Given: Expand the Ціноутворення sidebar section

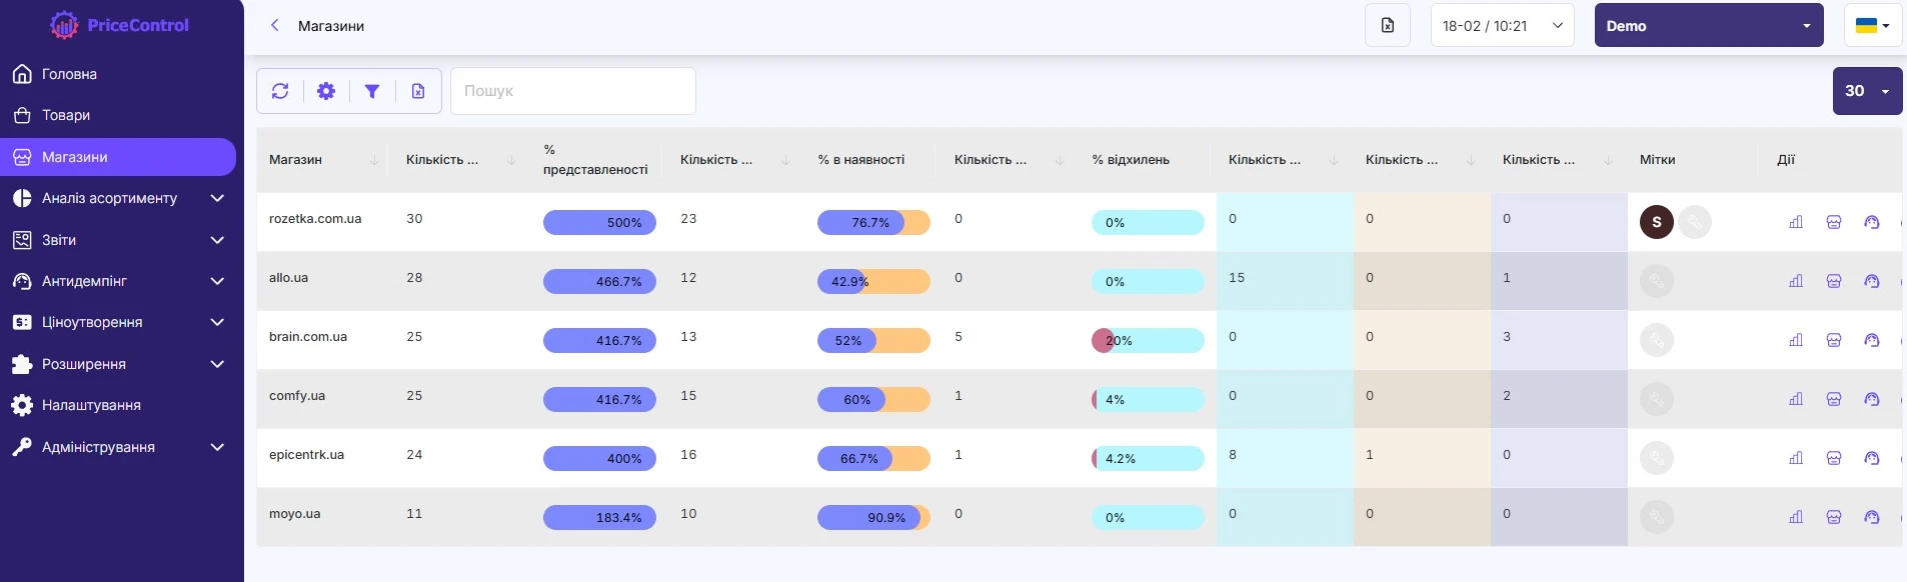Looking at the screenshot, I should [118, 322].
